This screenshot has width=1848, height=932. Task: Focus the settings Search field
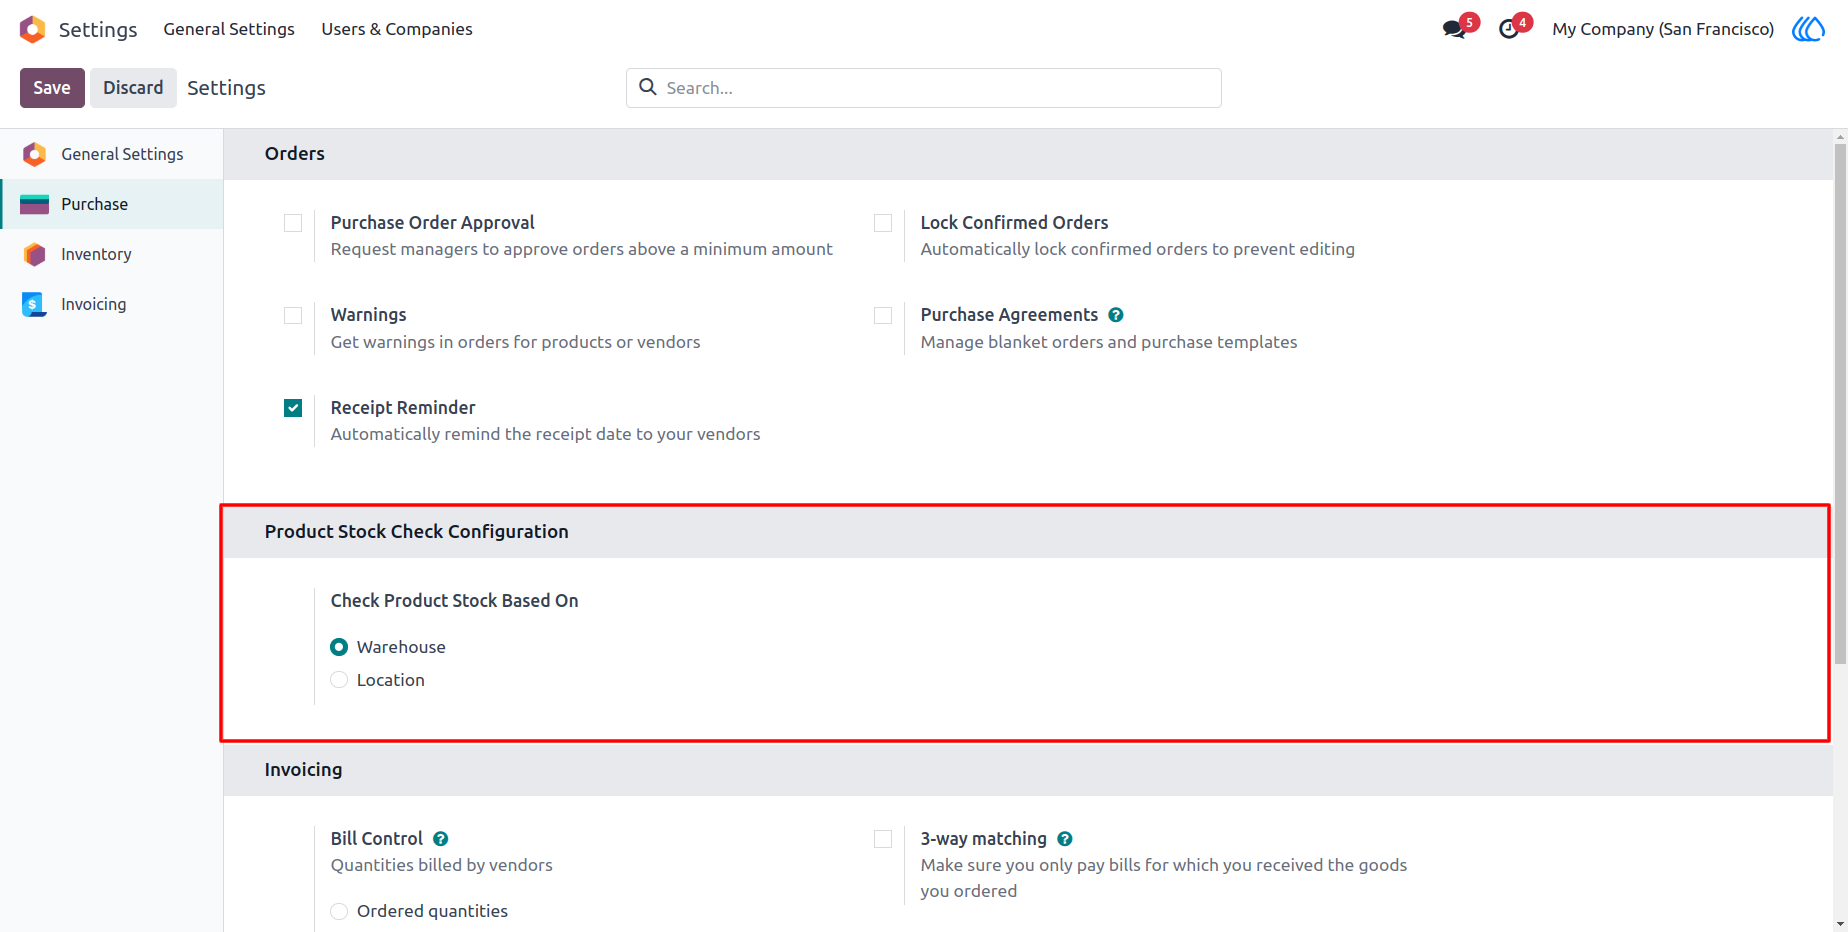(x=923, y=88)
